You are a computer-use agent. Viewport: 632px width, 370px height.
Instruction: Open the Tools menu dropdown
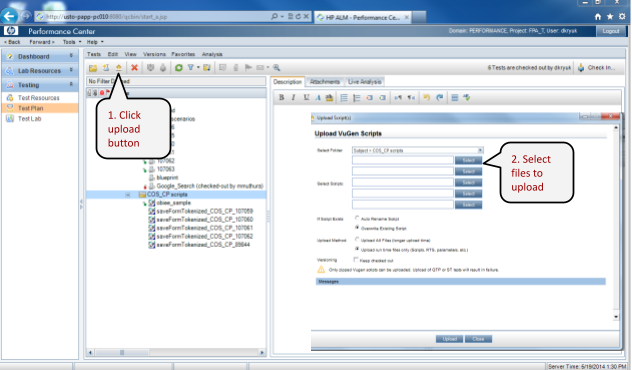coord(72,42)
